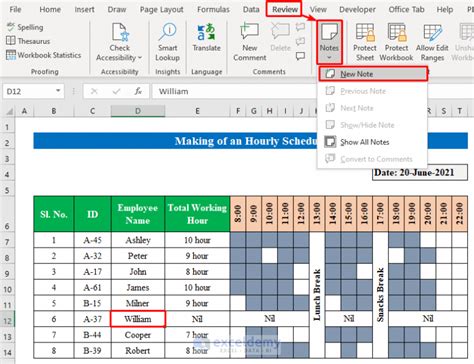The width and height of the screenshot is (474, 364).
Task: Select the William cell
Action: 138,319
